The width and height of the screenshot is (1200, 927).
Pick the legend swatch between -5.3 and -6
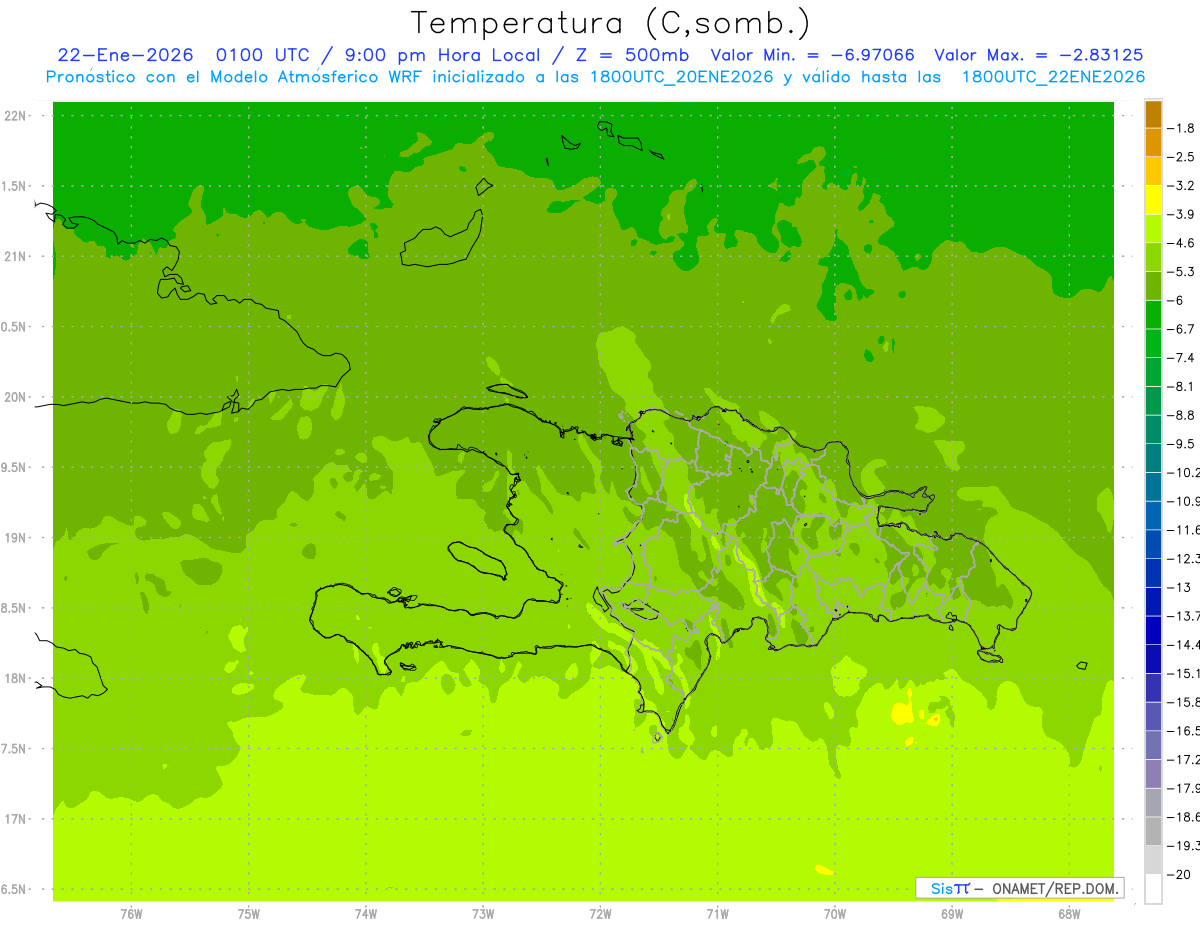point(1153,286)
